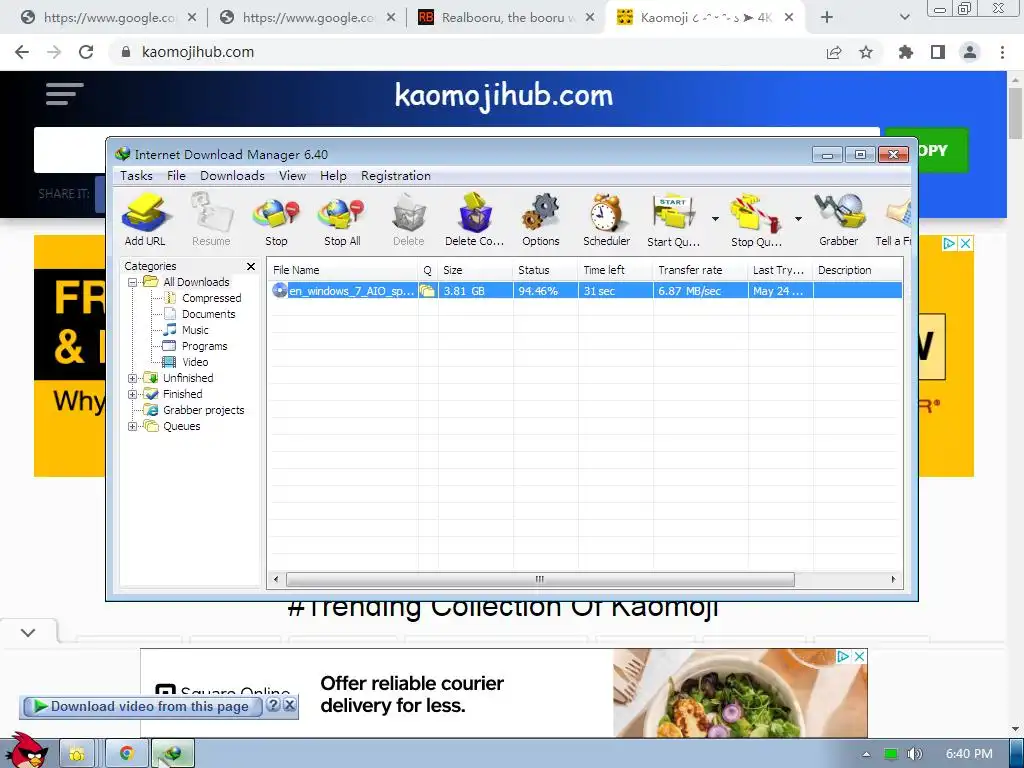Click the greyed Delete toolbar icon
The height and width of the screenshot is (768, 1024).
click(x=409, y=219)
